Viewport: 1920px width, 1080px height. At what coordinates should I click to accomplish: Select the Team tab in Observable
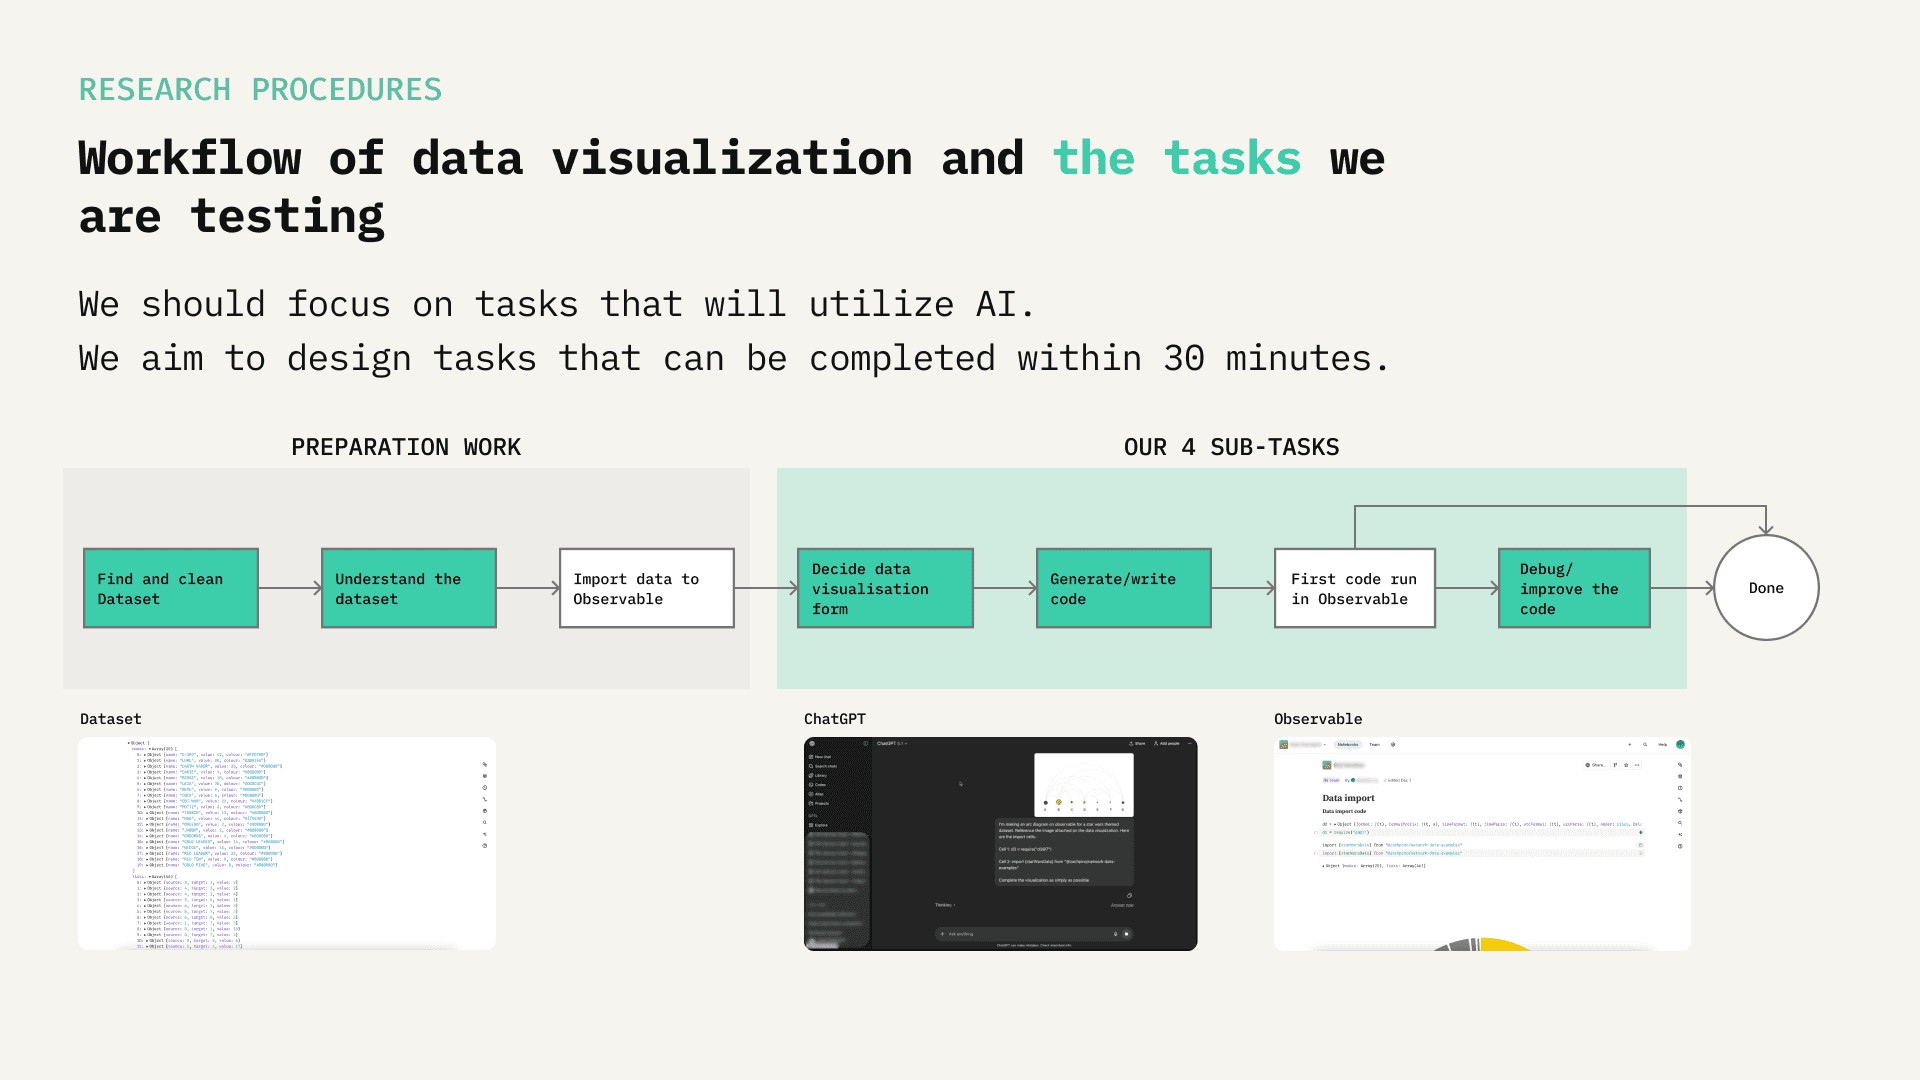click(1374, 744)
